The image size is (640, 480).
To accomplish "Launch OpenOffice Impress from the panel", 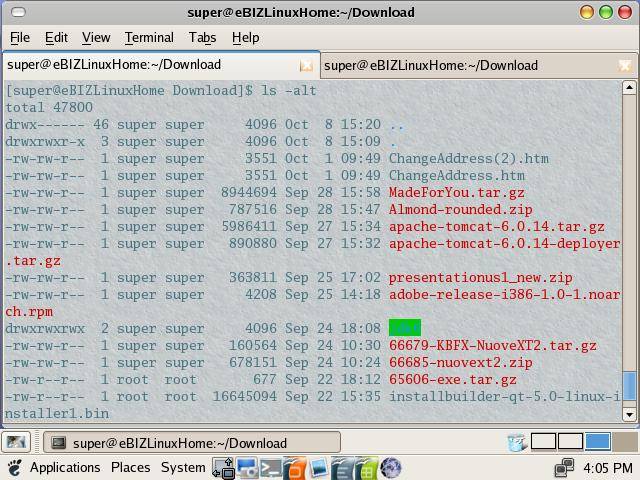I will click(x=295, y=468).
